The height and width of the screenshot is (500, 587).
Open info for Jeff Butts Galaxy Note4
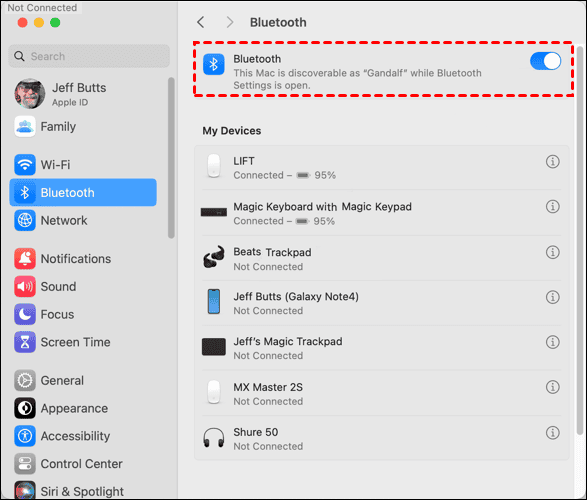[552, 297]
